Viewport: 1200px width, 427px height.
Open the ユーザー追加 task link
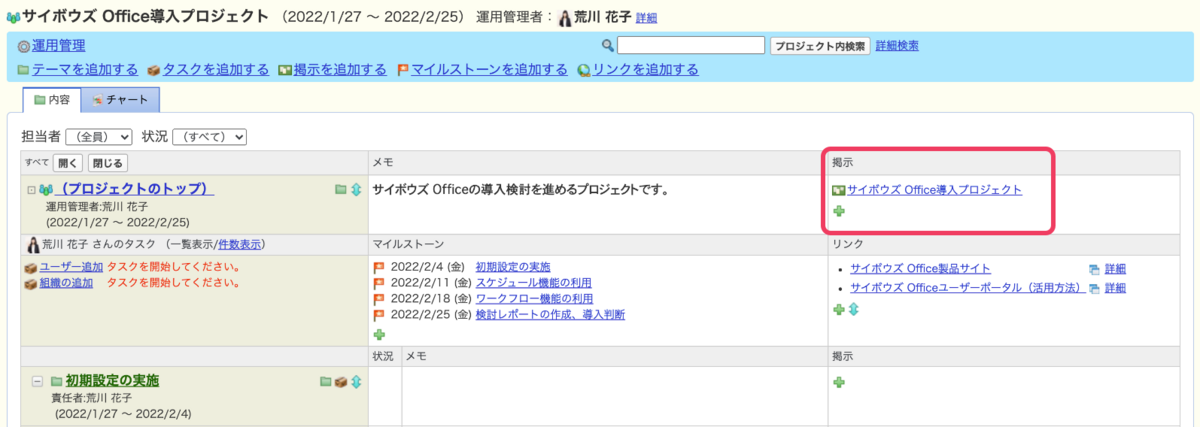[x=71, y=268]
